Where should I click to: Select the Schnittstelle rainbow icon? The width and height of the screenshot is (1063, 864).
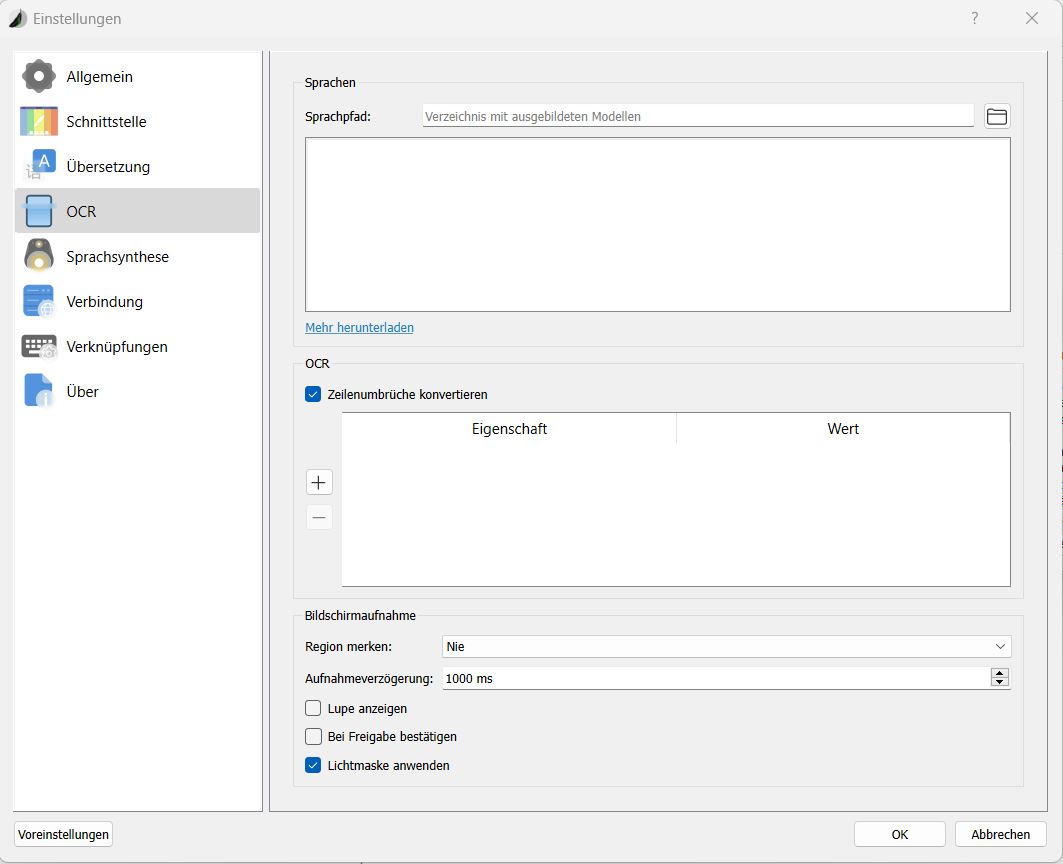pyautogui.click(x=39, y=122)
